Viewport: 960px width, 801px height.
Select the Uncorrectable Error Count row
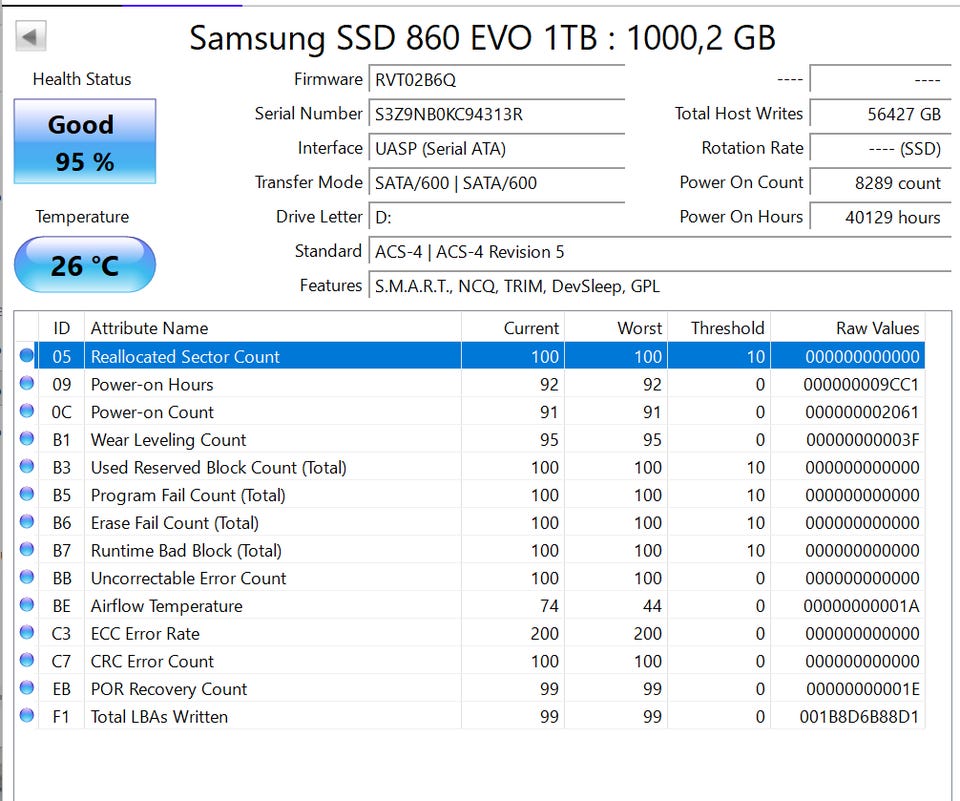pyautogui.click(x=470, y=577)
